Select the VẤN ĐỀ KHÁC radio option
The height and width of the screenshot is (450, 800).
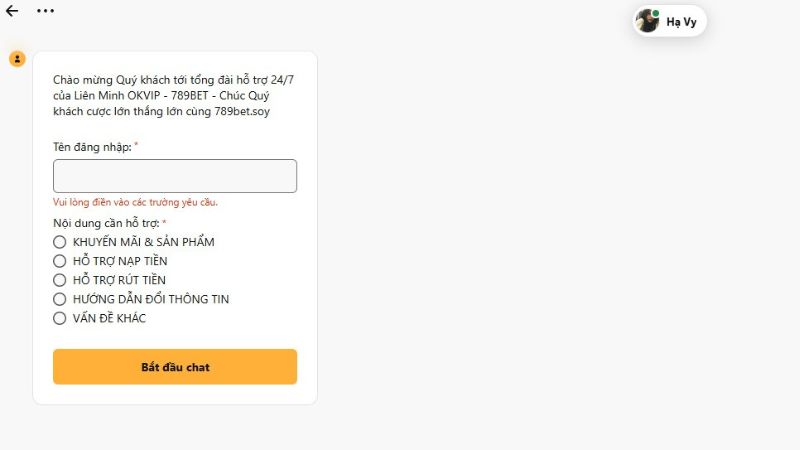coord(60,318)
